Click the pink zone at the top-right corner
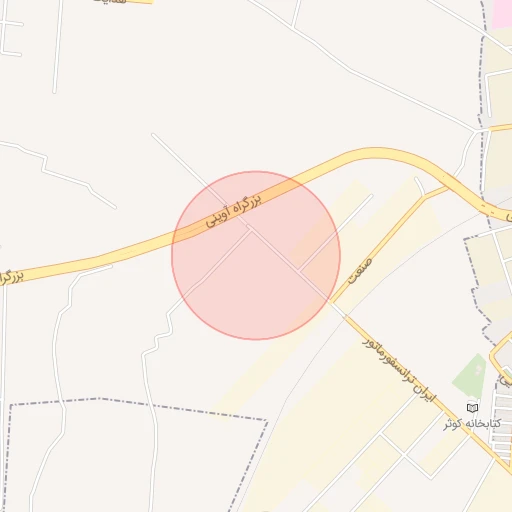Screen dimensions: 512x512 [502, 13]
